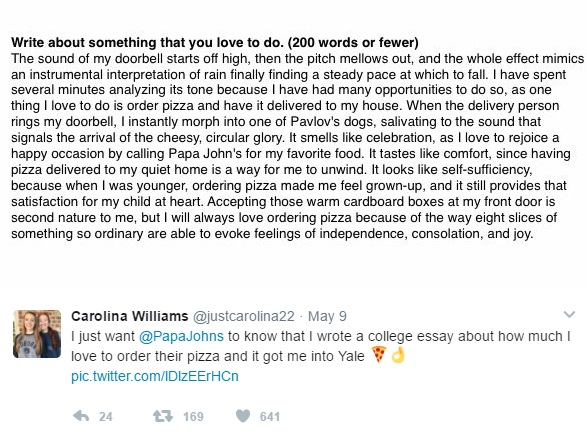Open Carolina Williams' profile photo
The width and height of the screenshot is (587, 435).
pos(37,334)
